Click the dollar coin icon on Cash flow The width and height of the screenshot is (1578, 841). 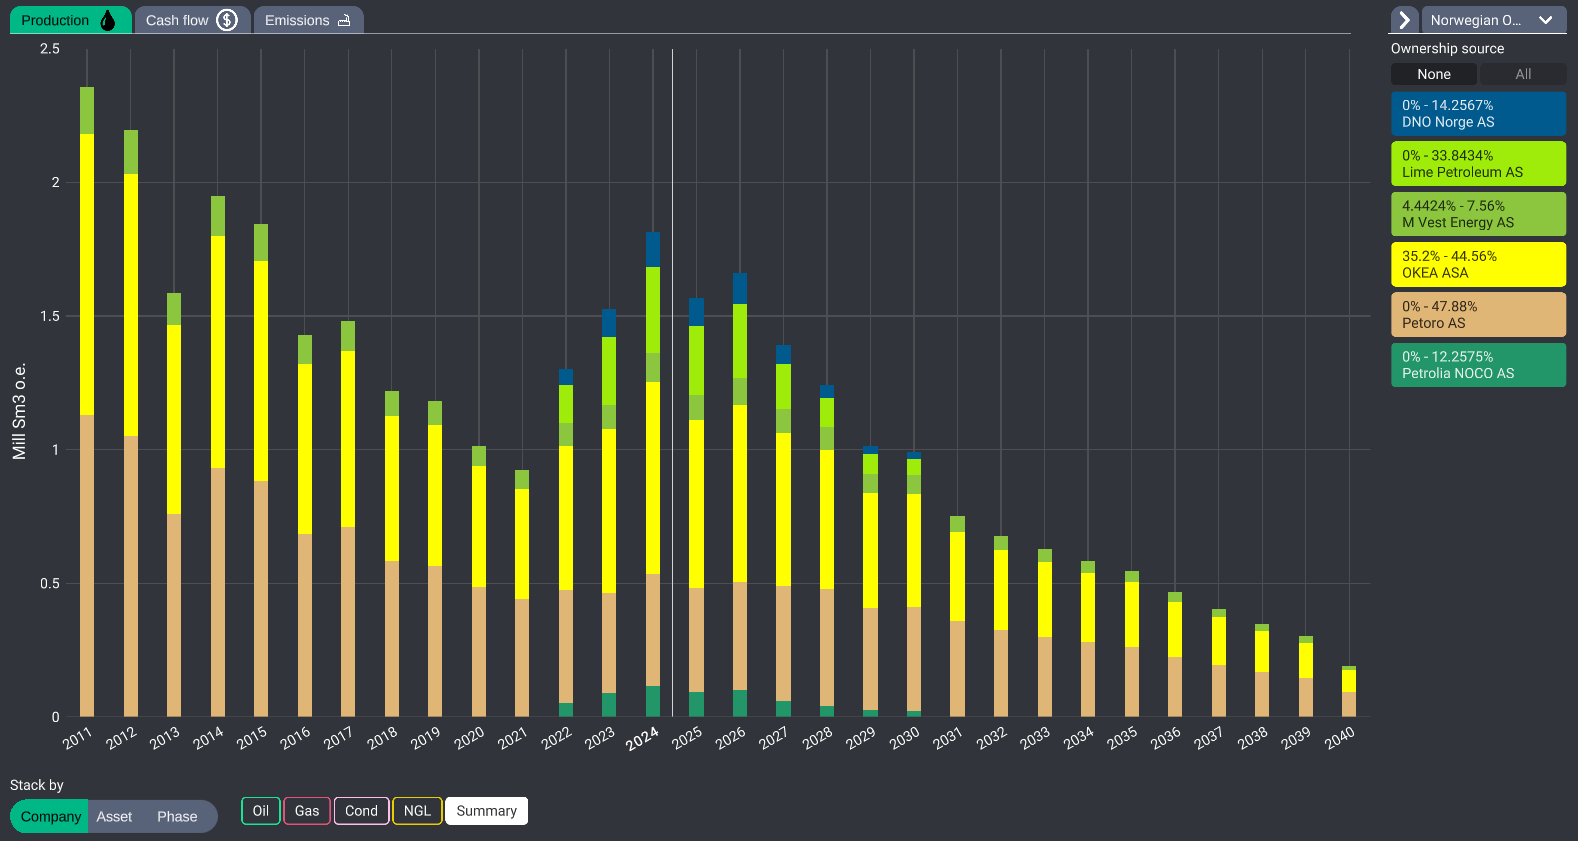[227, 20]
